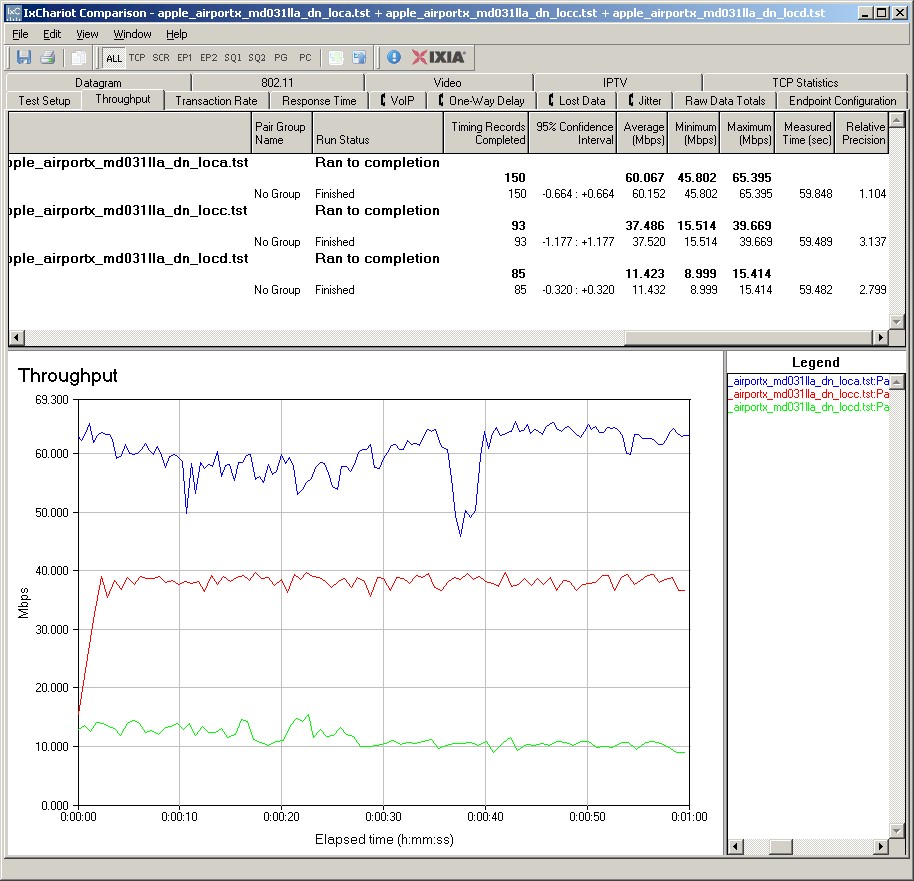This screenshot has height=881, width=914.
Task: Click the IXIA logo button
Action: coord(438,57)
